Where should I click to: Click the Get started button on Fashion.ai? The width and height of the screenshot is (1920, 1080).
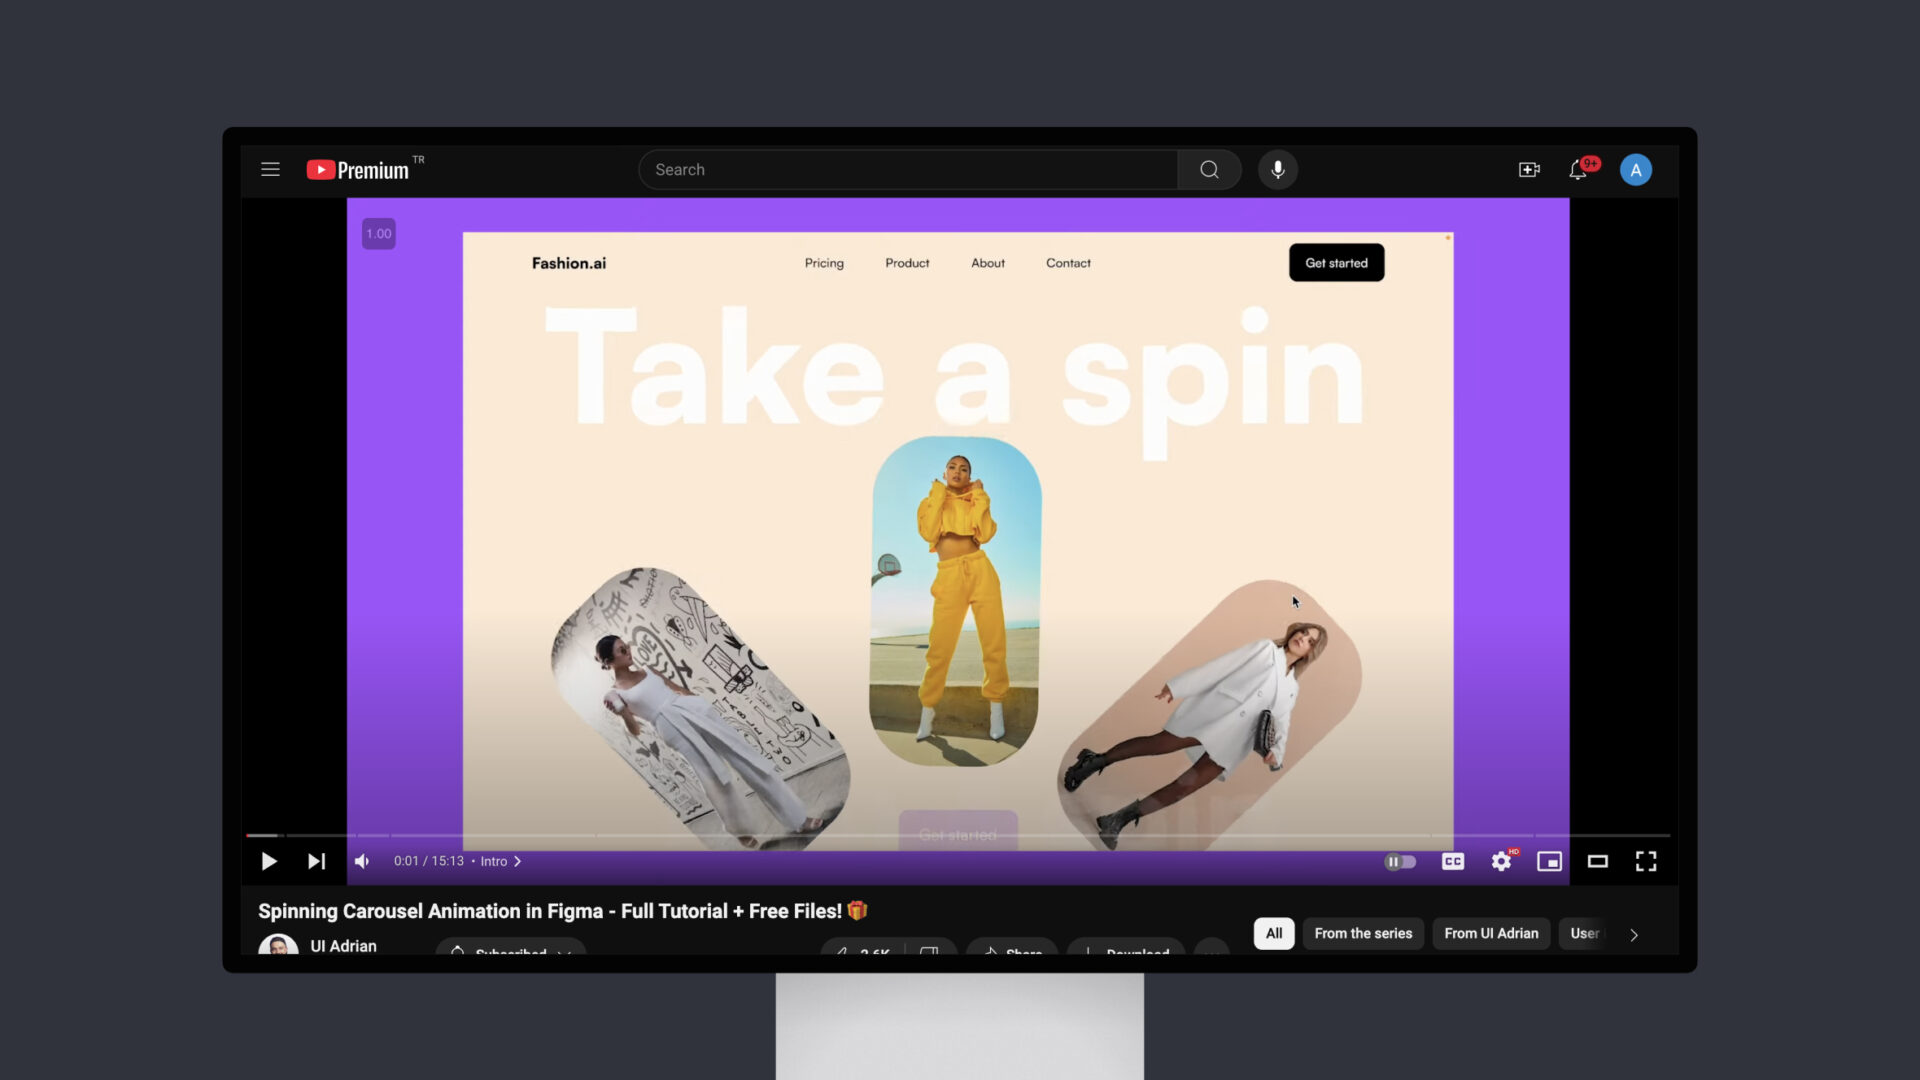(x=1336, y=262)
